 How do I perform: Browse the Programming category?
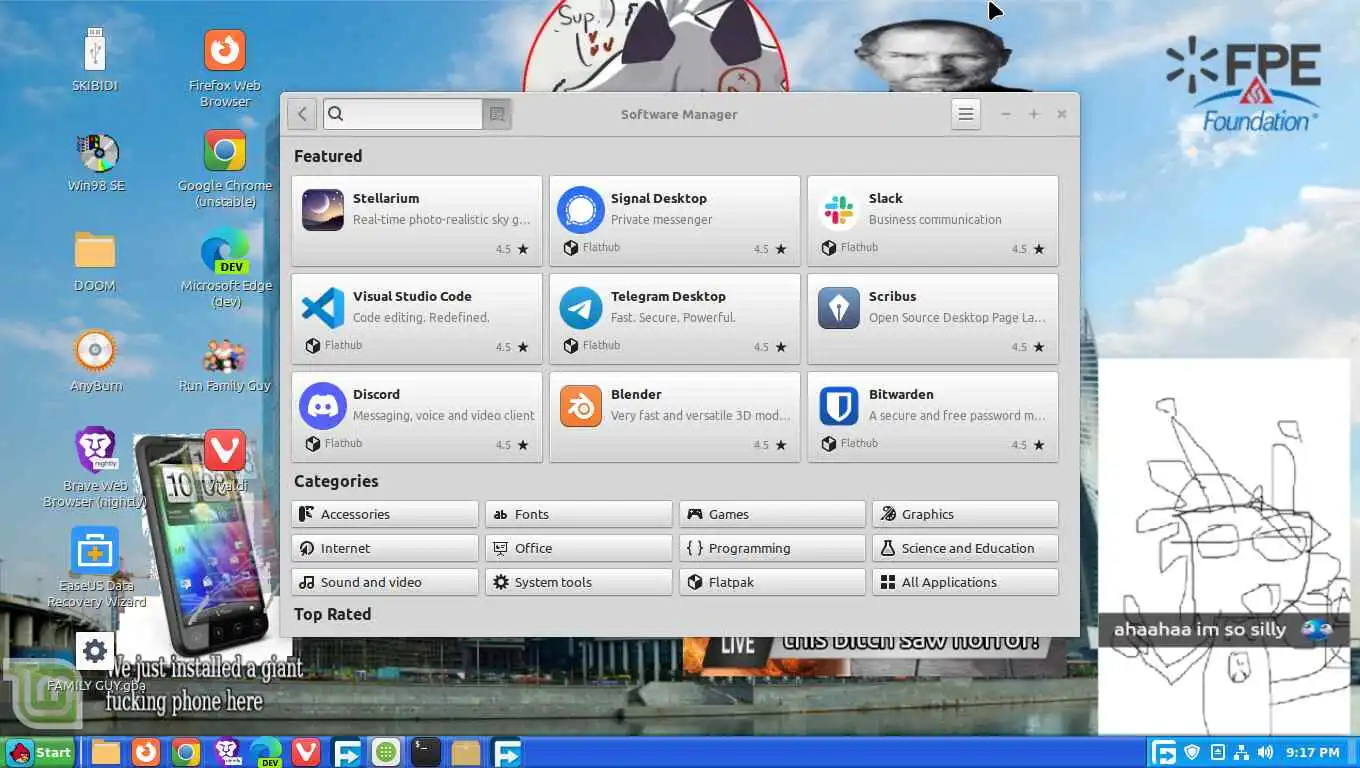coord(772,548)
